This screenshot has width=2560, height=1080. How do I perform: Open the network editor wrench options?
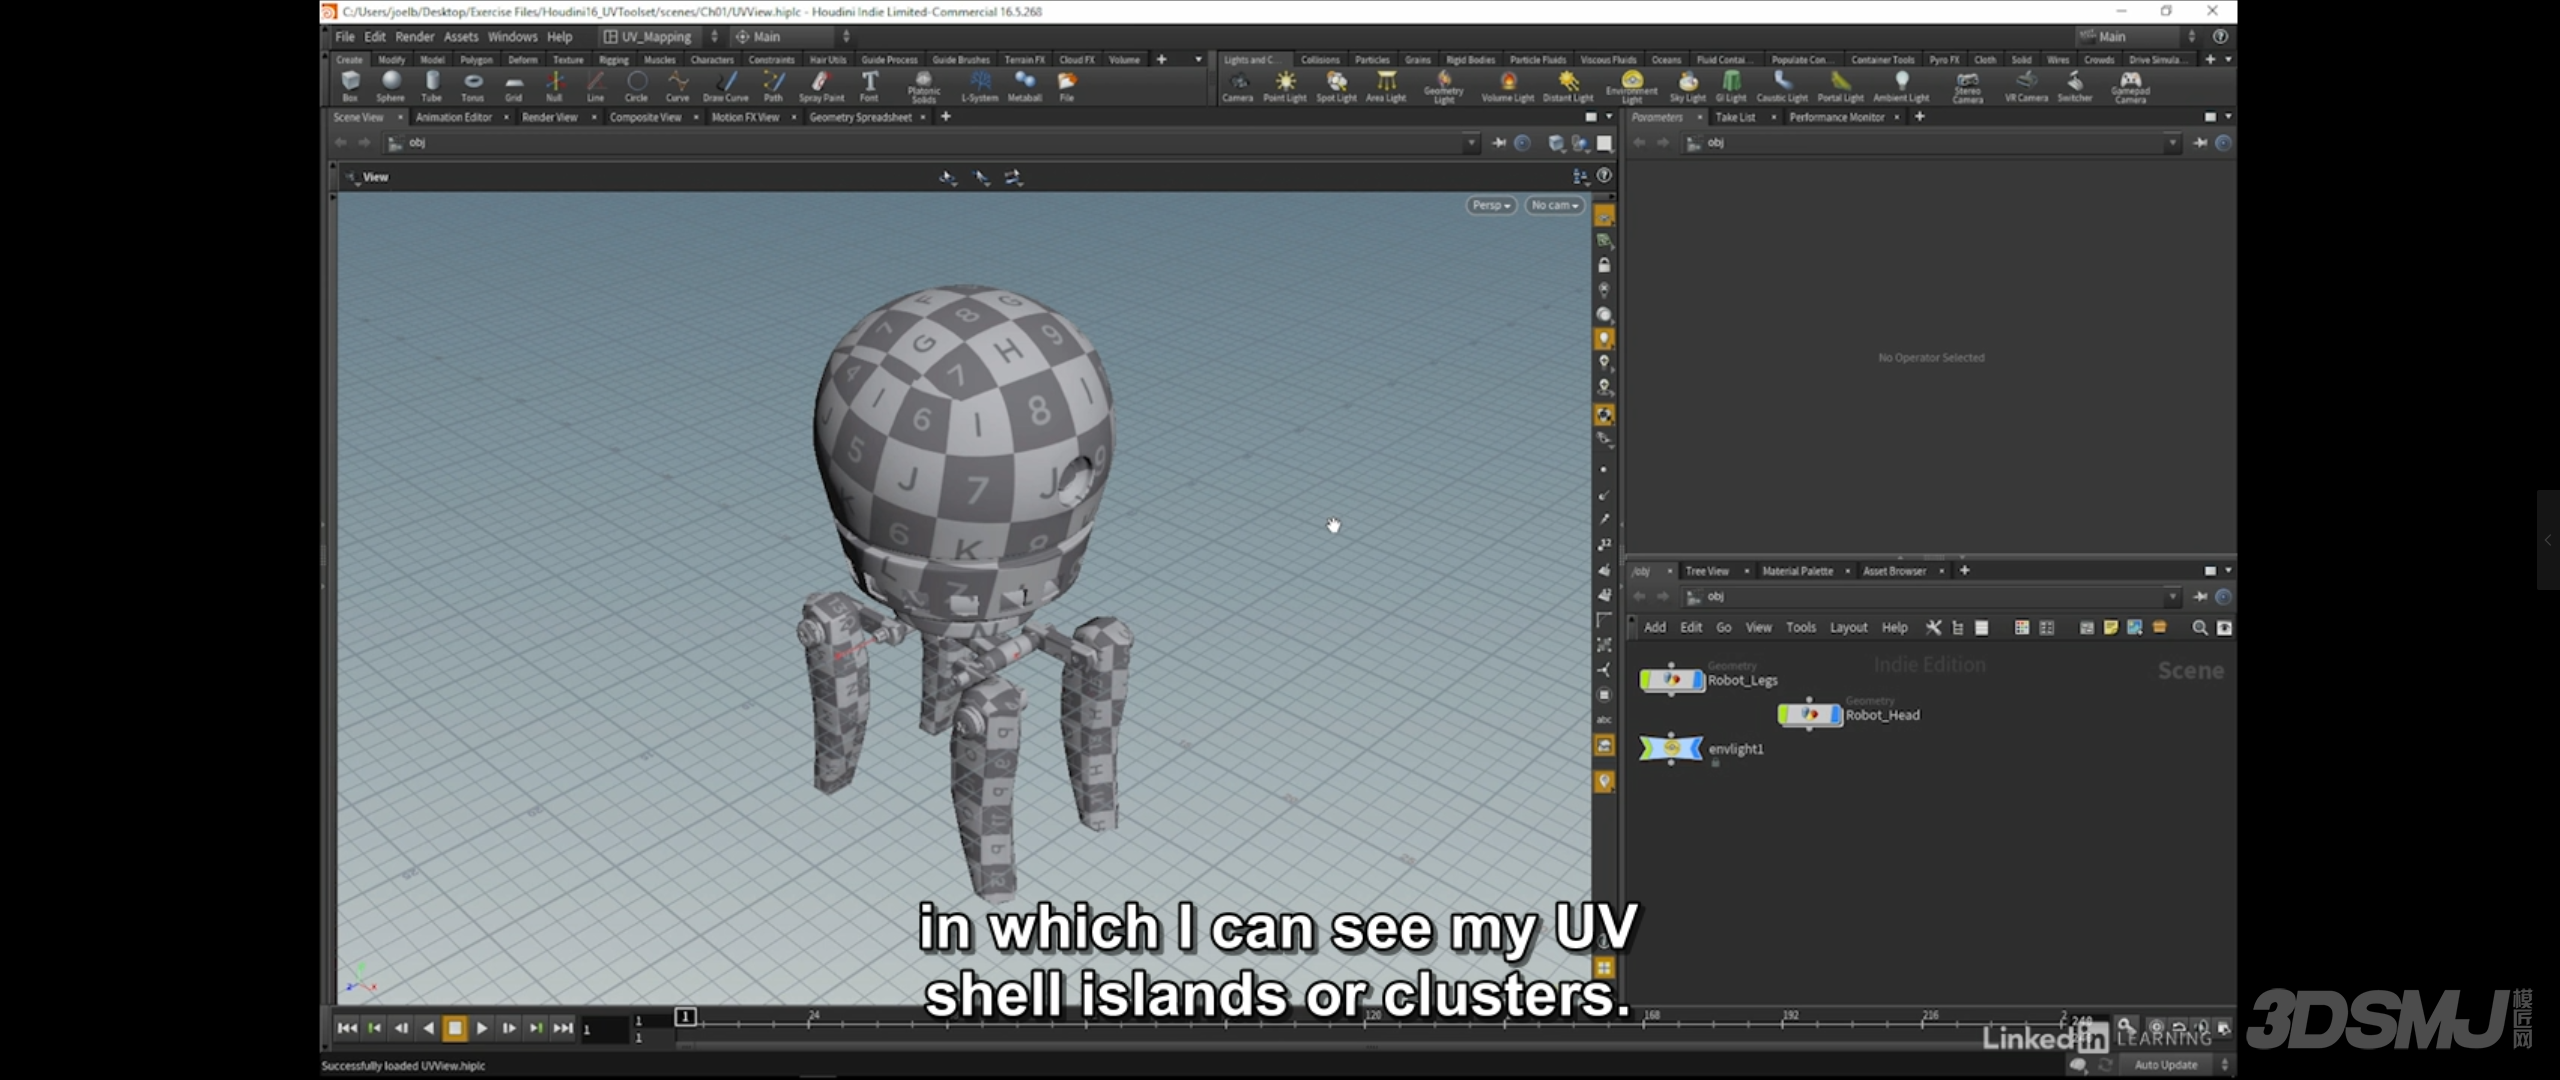pos(1933,627)
